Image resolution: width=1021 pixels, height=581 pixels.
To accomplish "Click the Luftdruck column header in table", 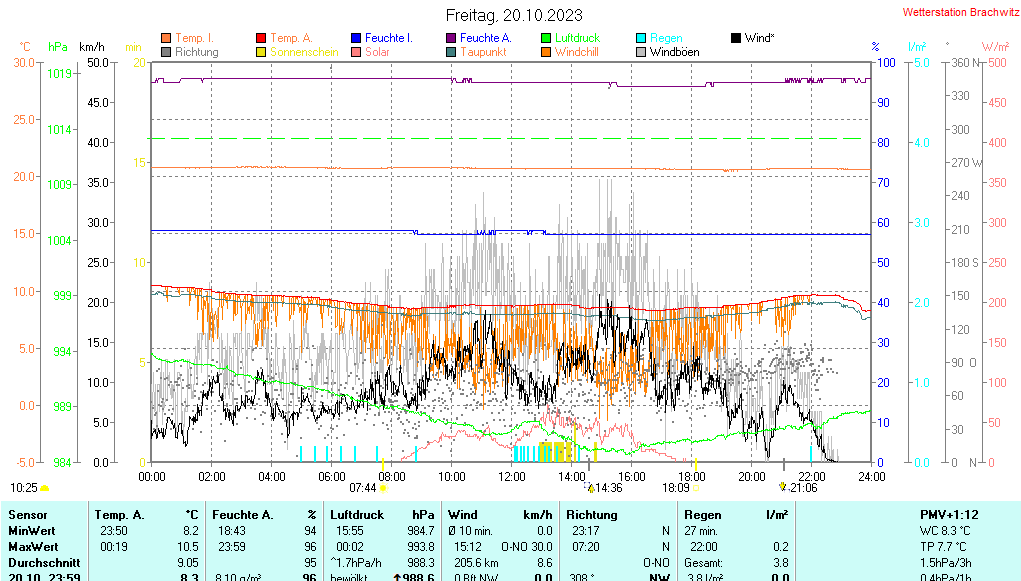I will (x=357, y=514).
